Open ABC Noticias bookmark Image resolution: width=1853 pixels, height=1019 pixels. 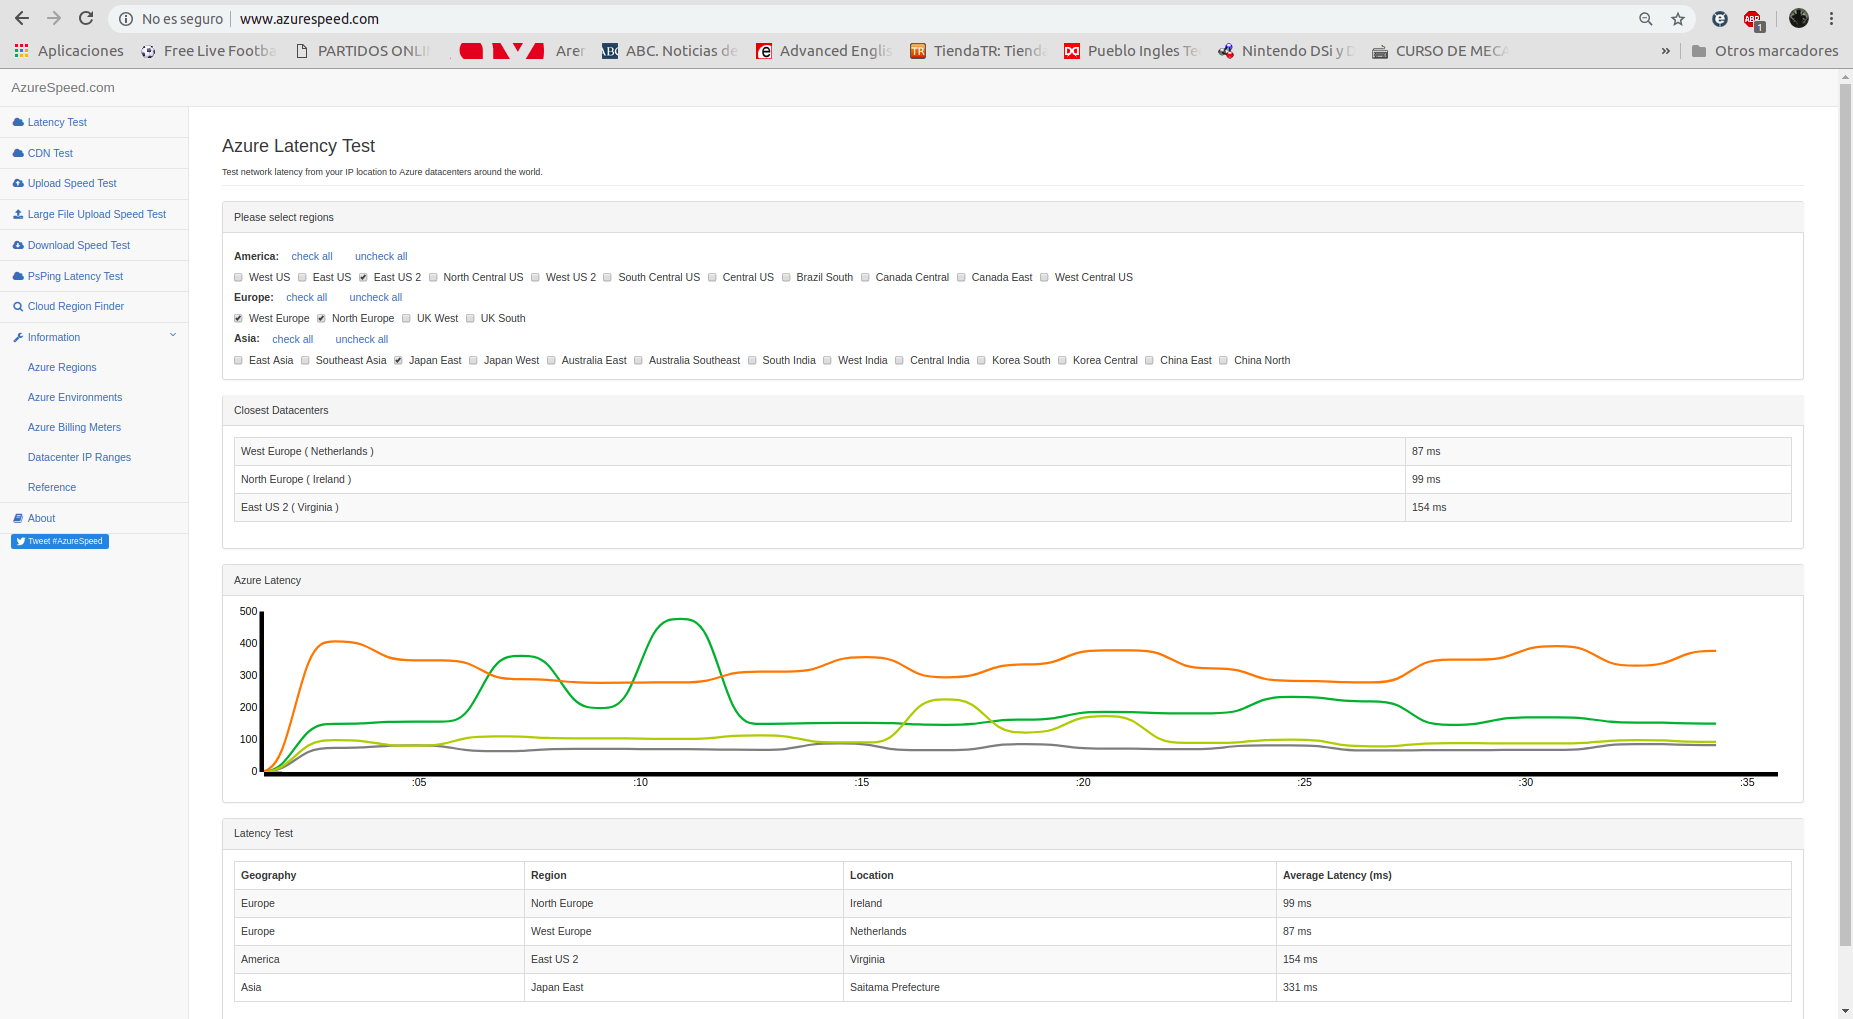point(669,51)
